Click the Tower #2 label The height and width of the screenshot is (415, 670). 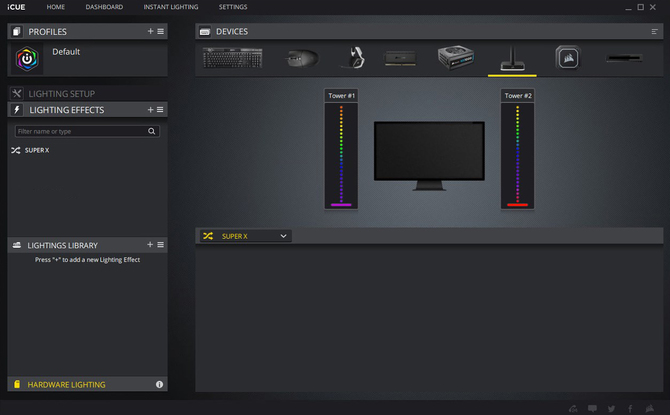[517, 95]
